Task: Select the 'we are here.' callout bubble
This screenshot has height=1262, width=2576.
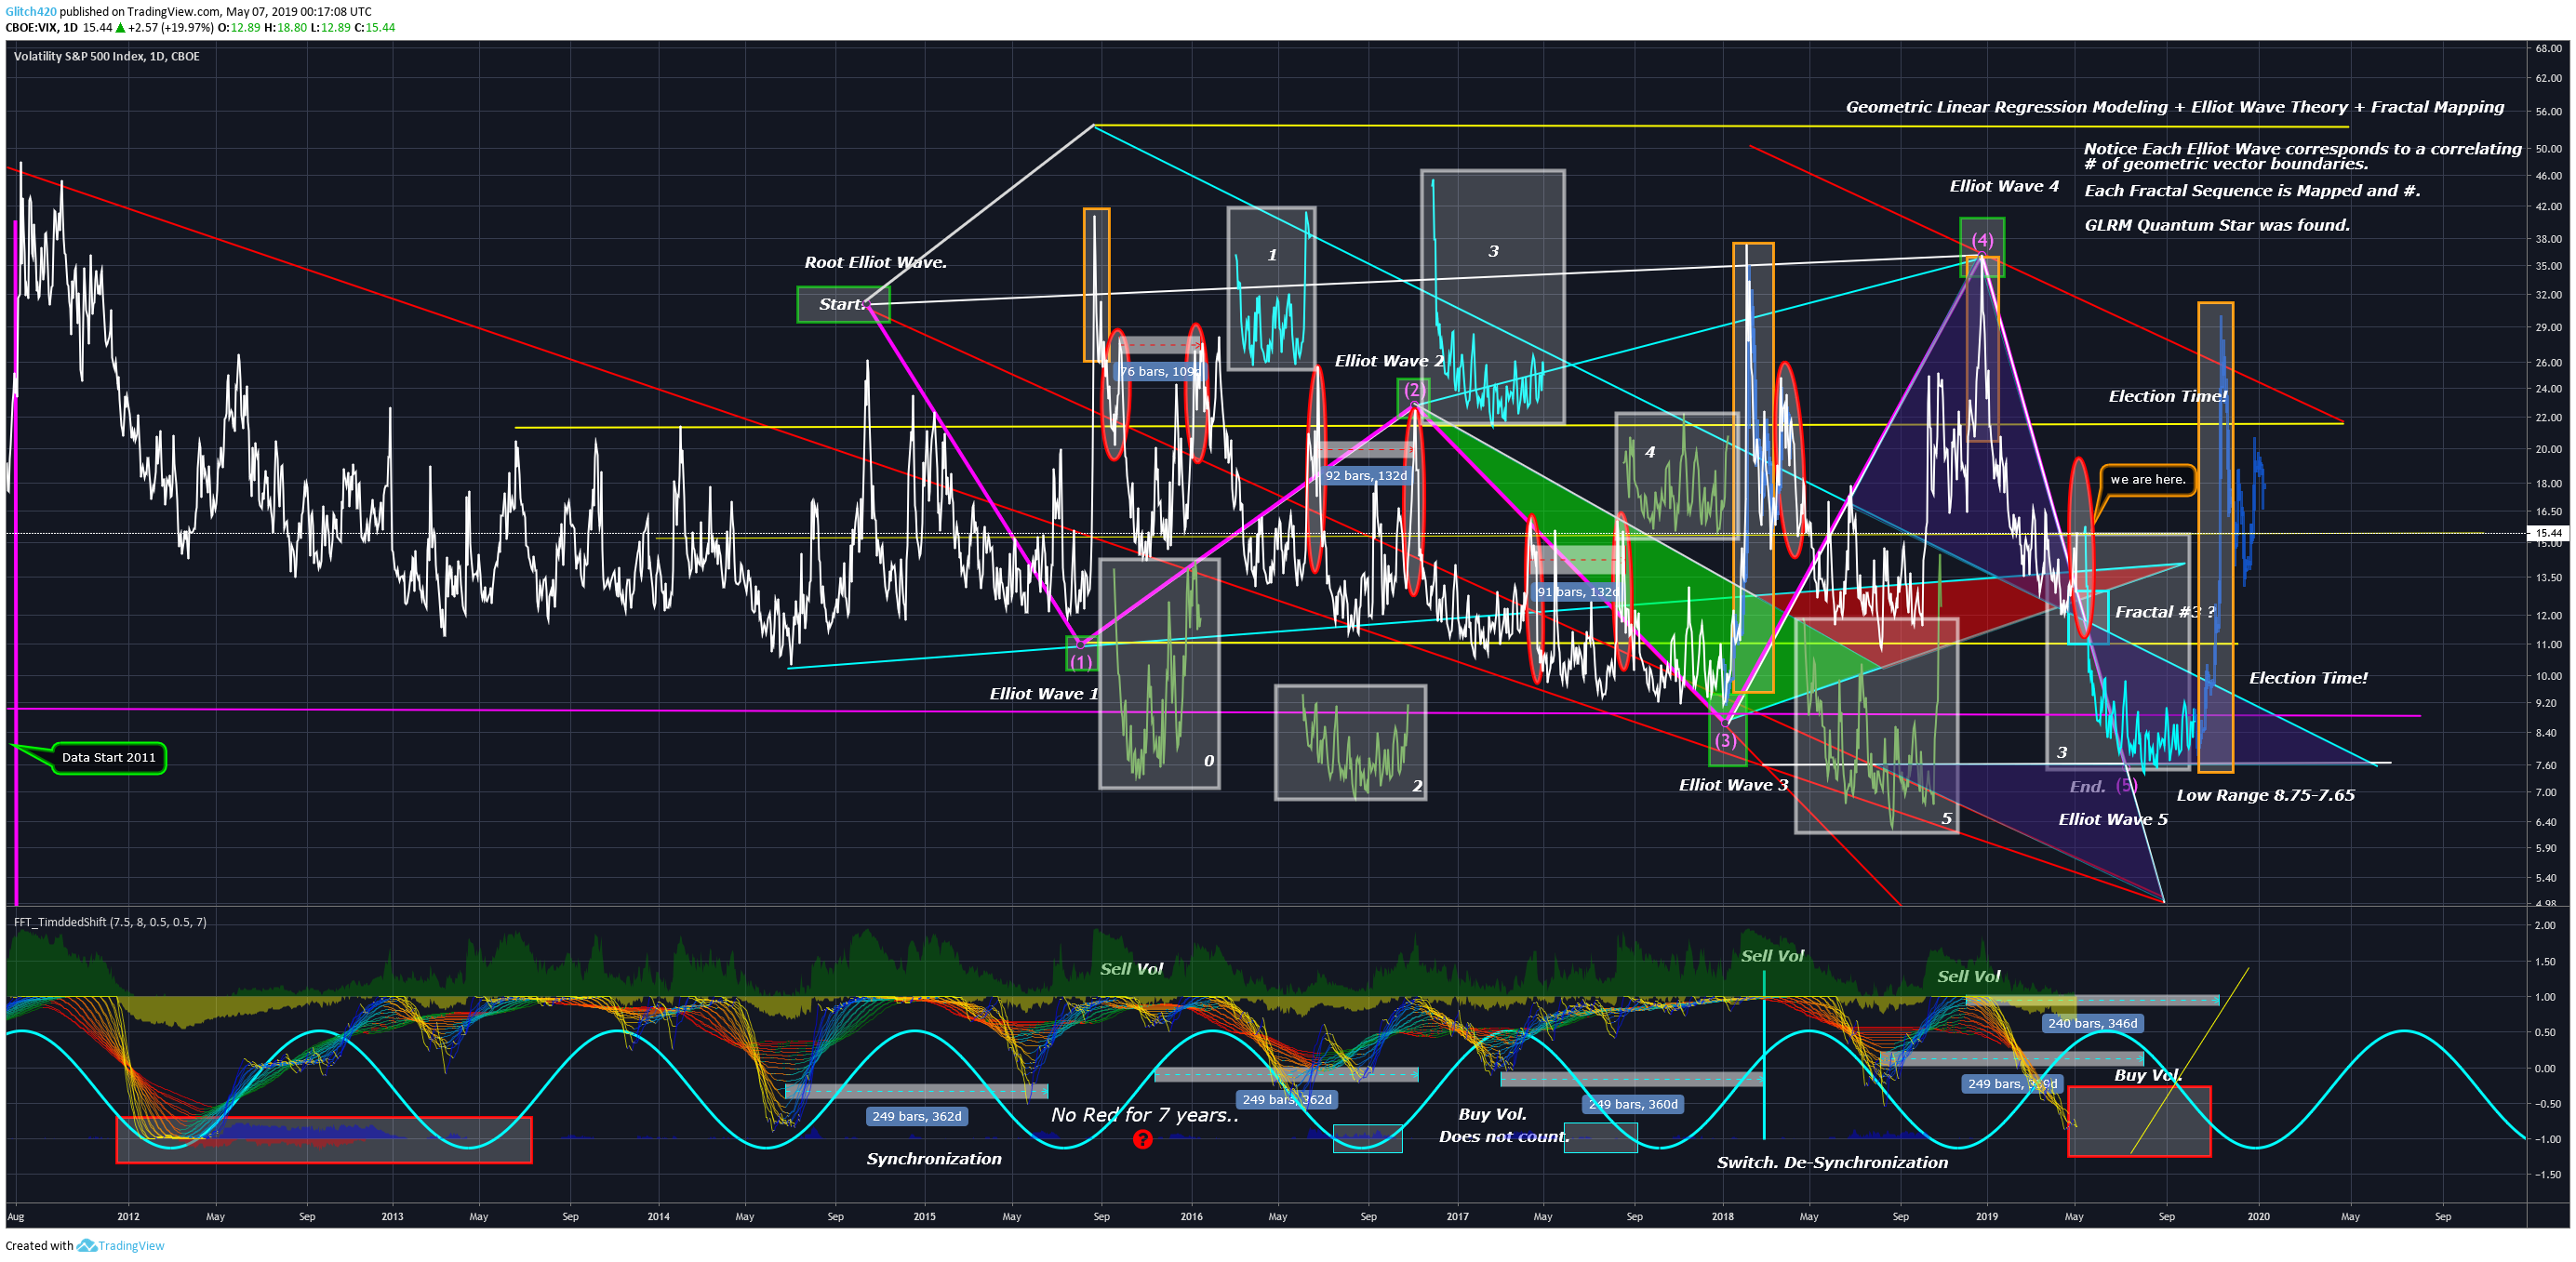Action: [x=2147, y=479]
